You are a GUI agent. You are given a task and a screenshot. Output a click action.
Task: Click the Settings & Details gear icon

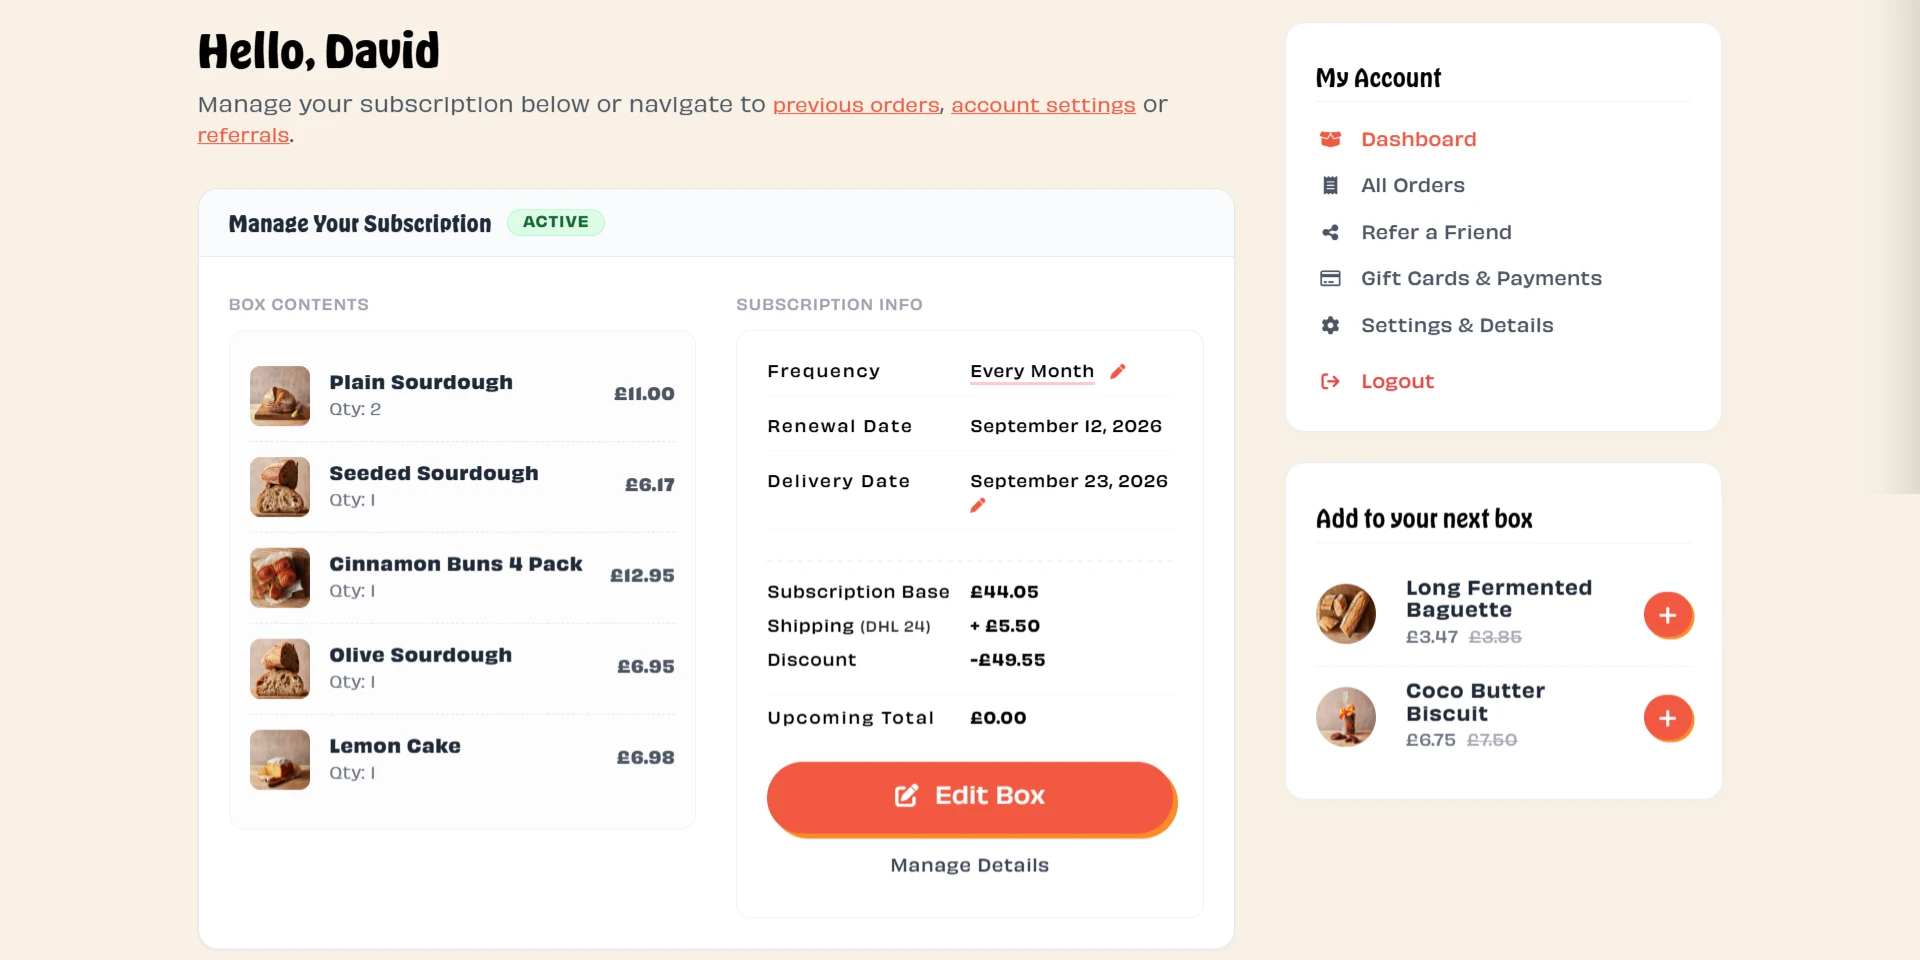[x=1330, y=325]
